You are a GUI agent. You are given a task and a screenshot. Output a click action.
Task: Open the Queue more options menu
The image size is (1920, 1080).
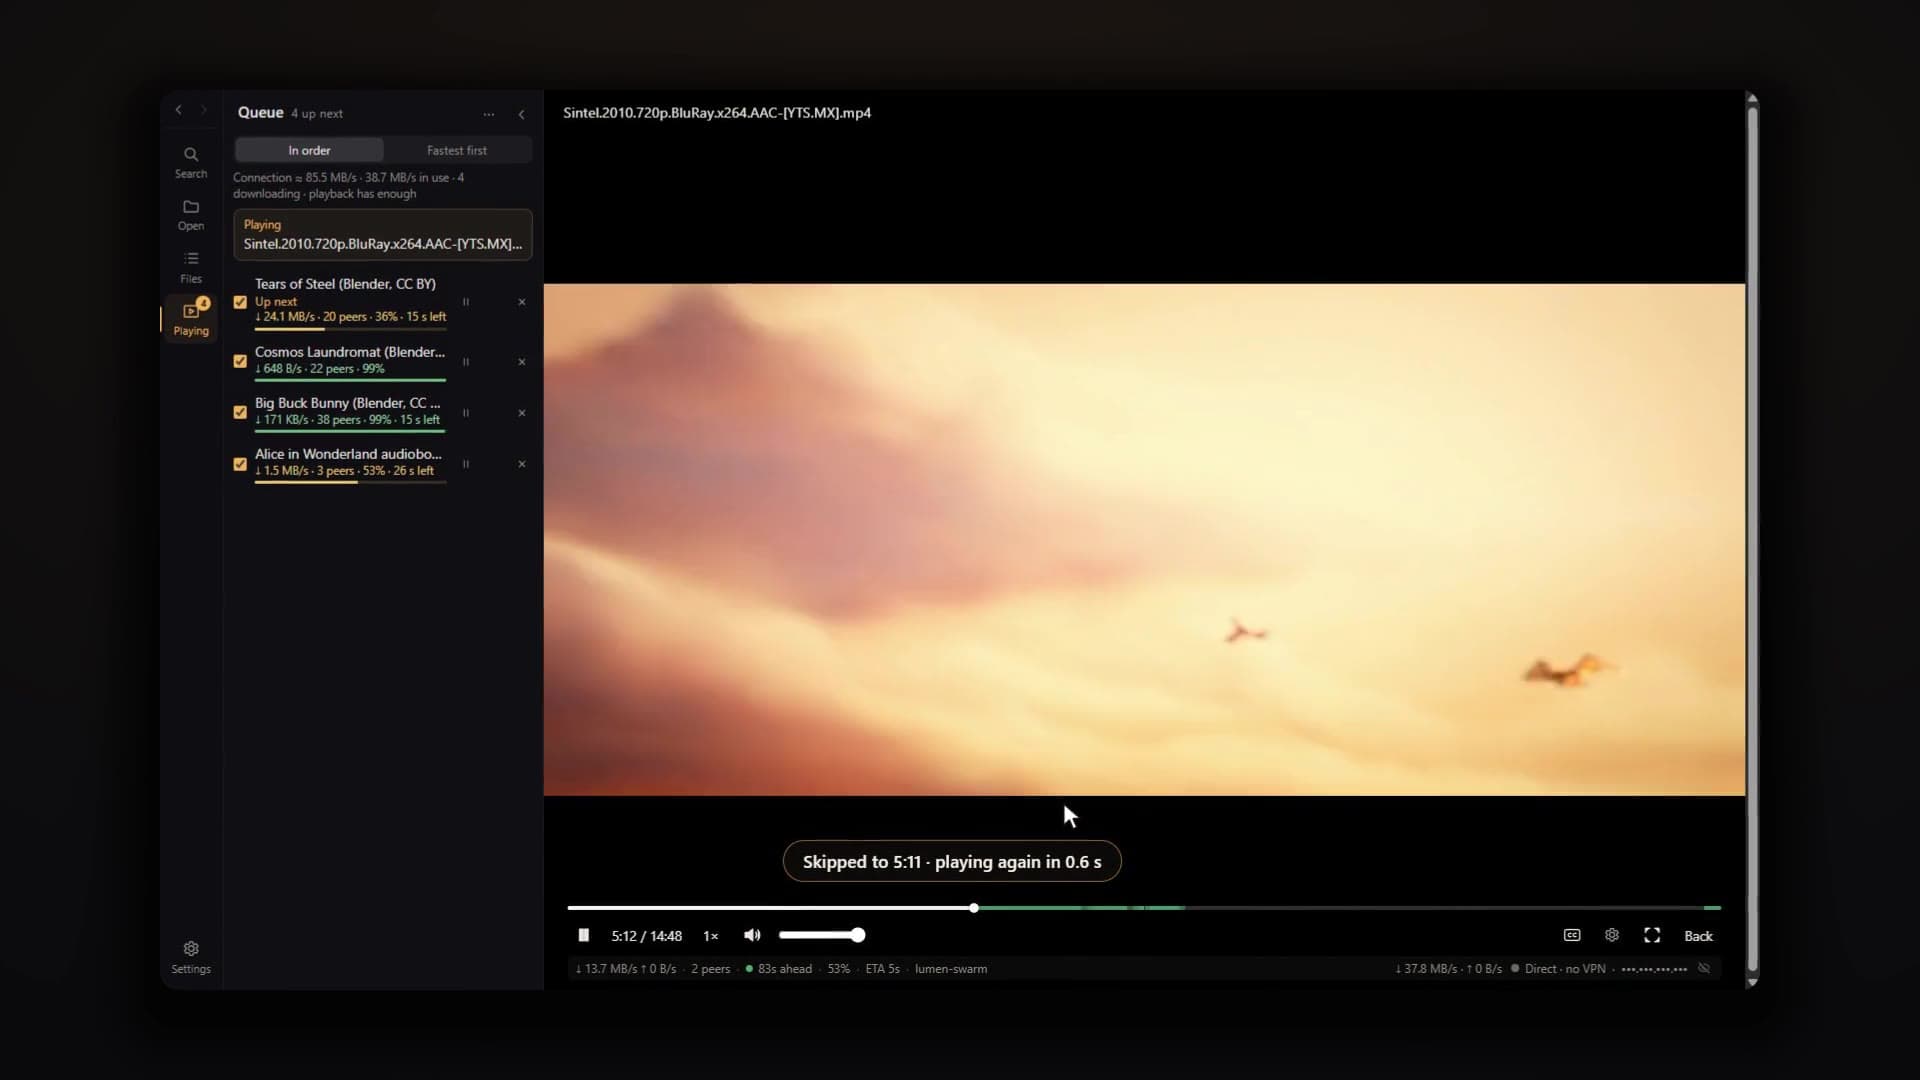[x=489, y=114]
